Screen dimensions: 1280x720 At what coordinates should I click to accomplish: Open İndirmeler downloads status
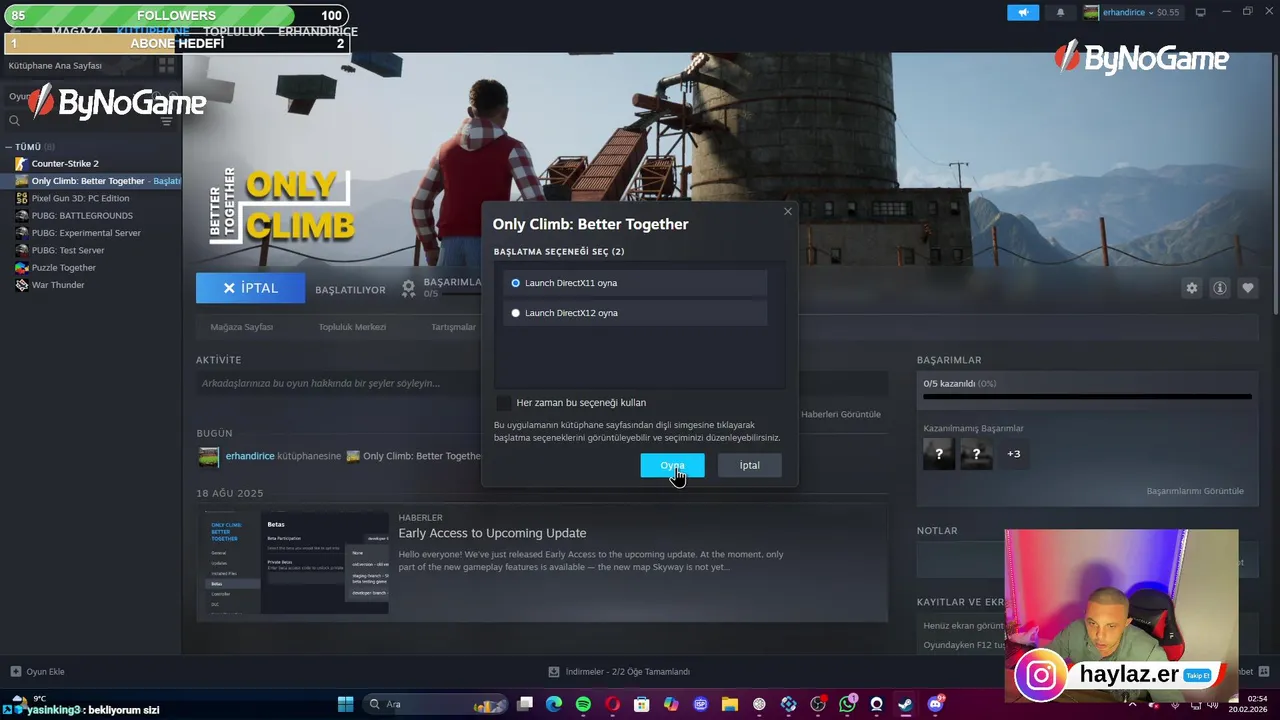pos(619,672)
